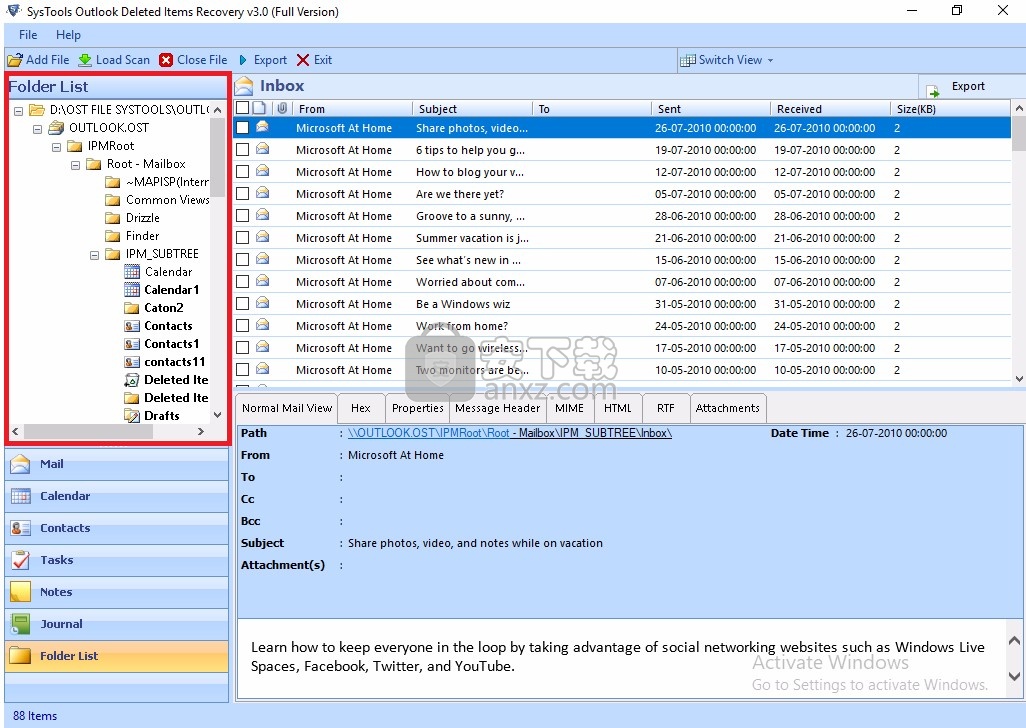Click the Exit toolbar icon
Viewport: 1026px width, 728px height.
pyautogui.click(x=303, y=60)
